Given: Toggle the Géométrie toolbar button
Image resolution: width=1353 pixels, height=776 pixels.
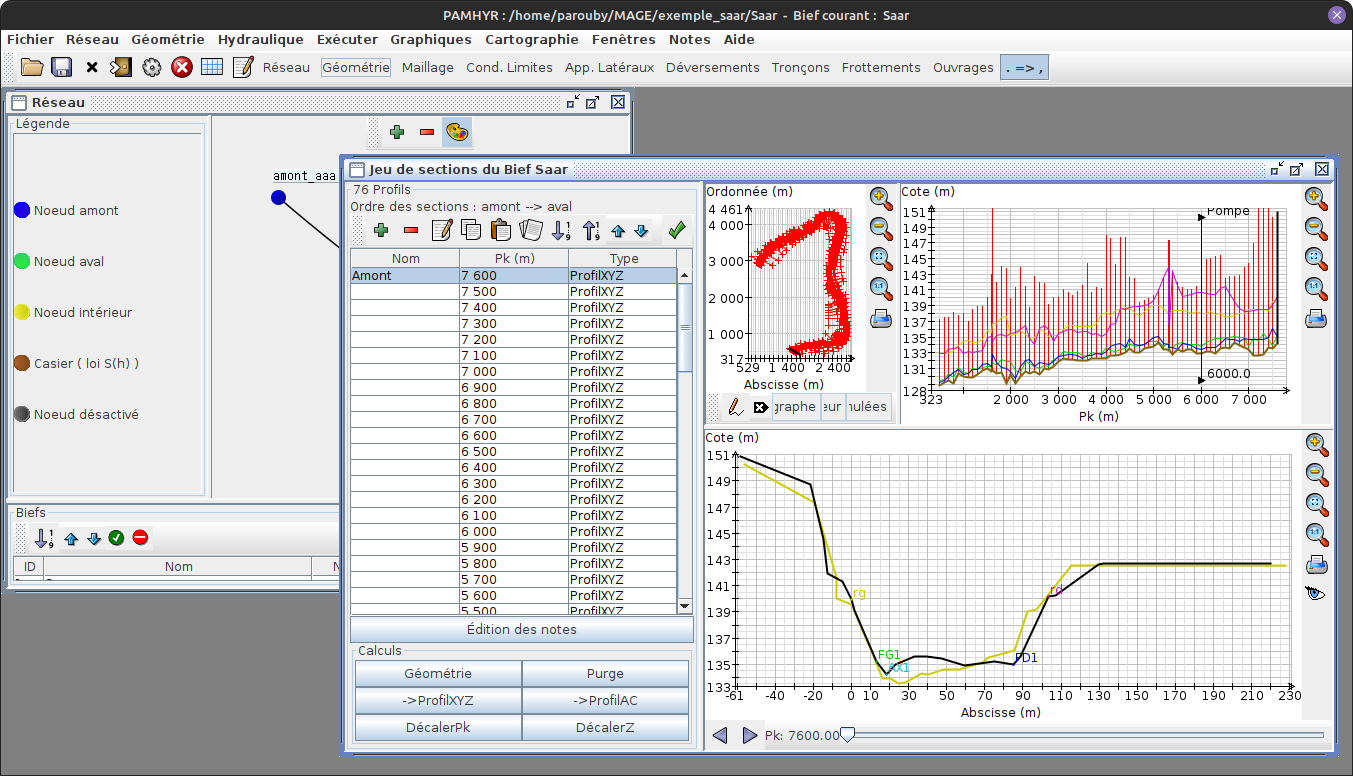Looking at the screenshot, I should 356,67.
